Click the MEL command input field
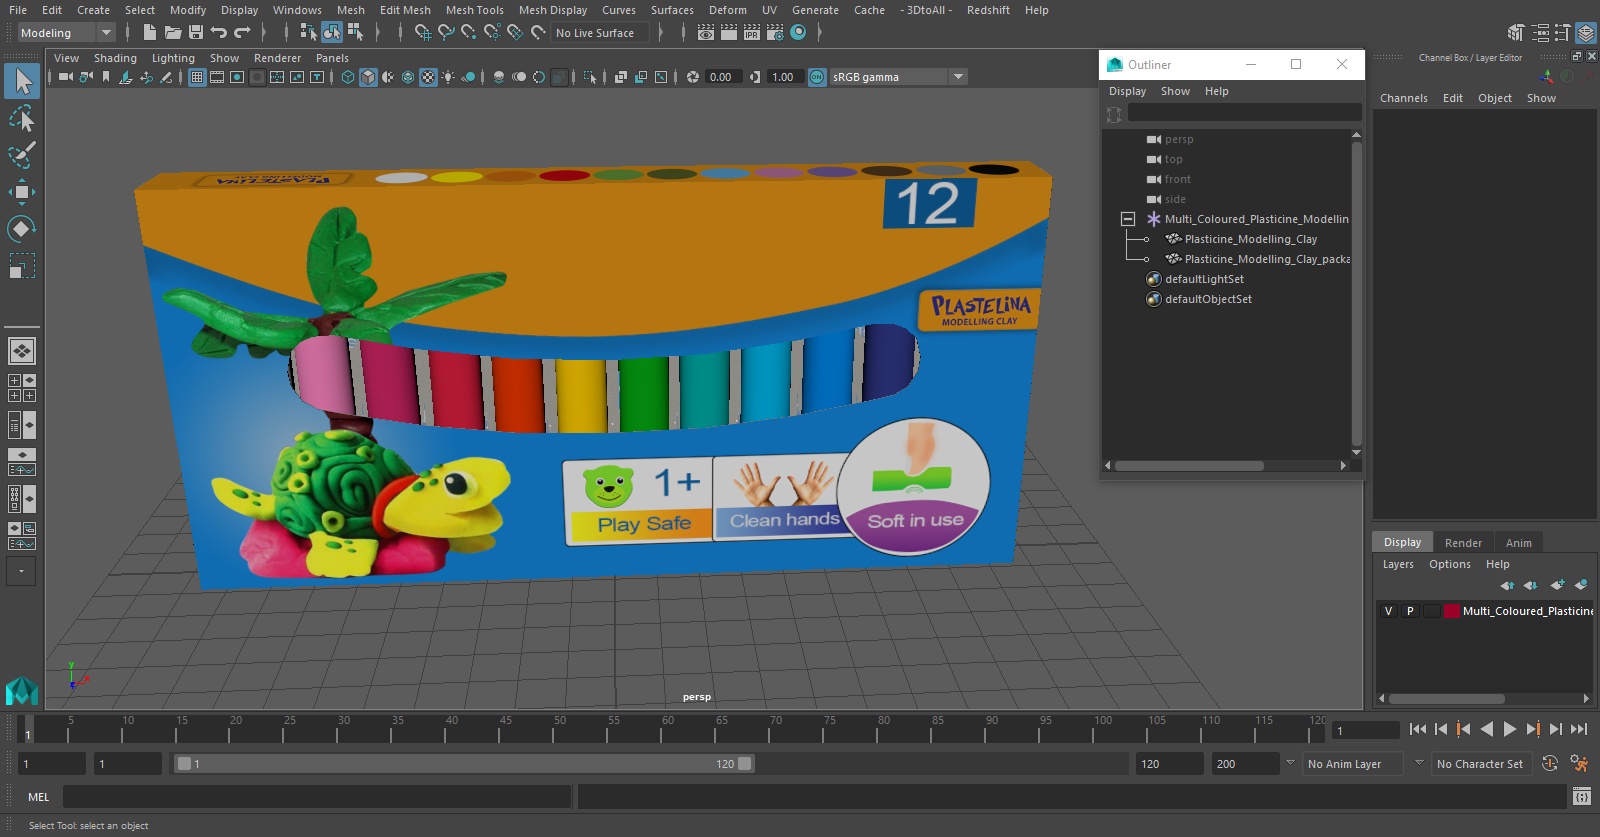The width and height of the screenshot is (1600, 837). click(316, 797)
